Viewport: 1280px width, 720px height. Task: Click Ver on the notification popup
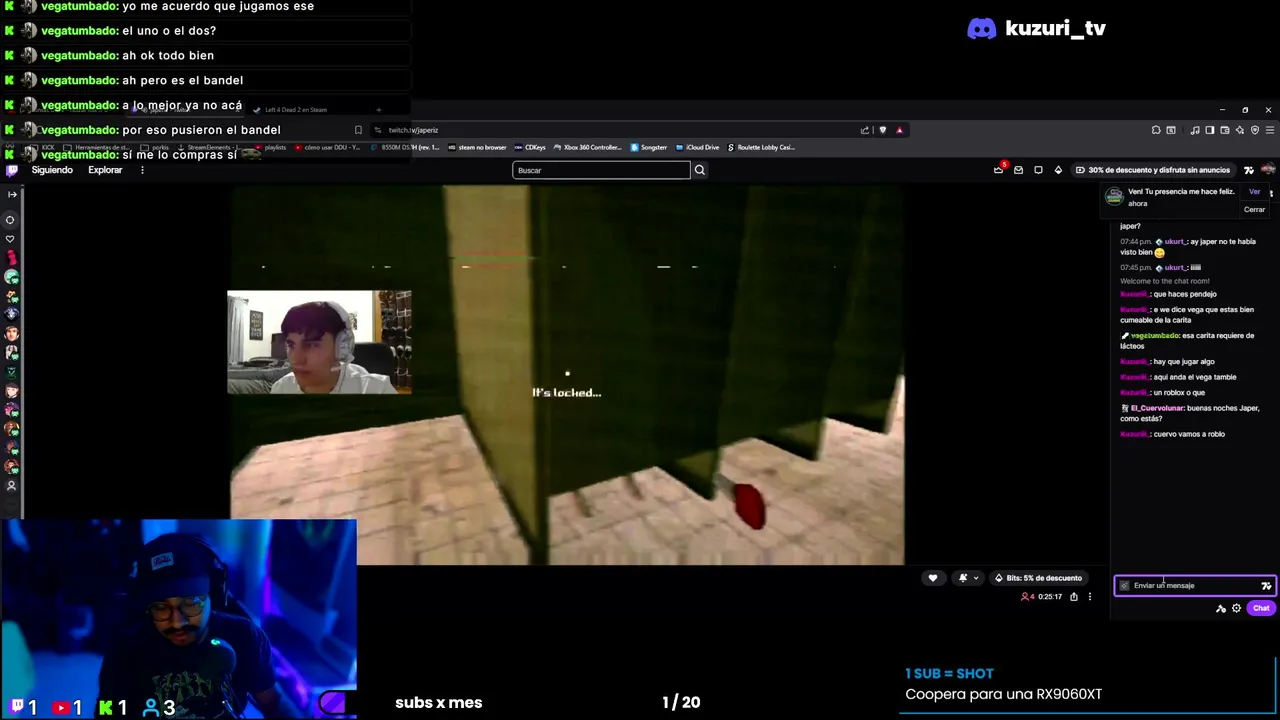click(x=1254, y=191)
